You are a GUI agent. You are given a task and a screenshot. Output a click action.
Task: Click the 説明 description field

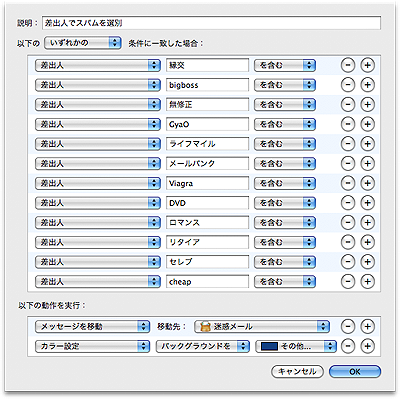(x=211, y=23)
